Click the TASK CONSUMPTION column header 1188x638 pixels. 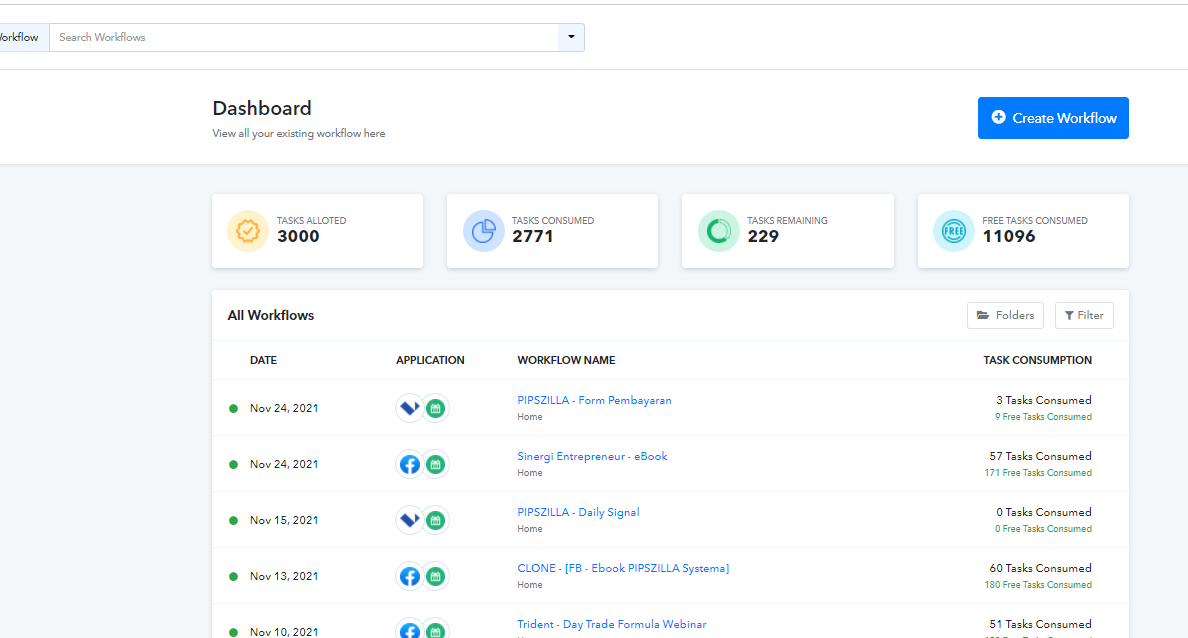[x=1037, y=360]
